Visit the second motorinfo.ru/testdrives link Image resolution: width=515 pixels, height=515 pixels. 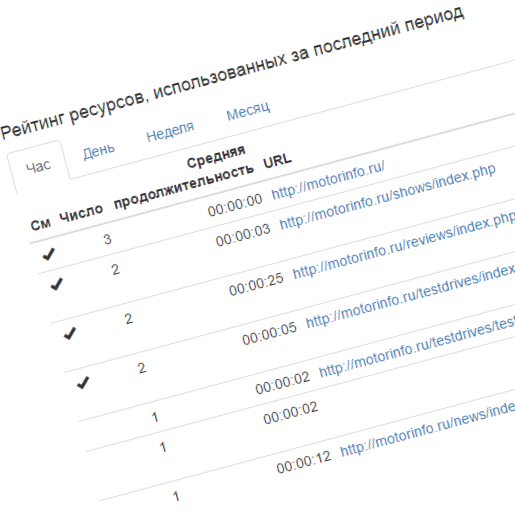pyautogui.click(x=417, y=347)
